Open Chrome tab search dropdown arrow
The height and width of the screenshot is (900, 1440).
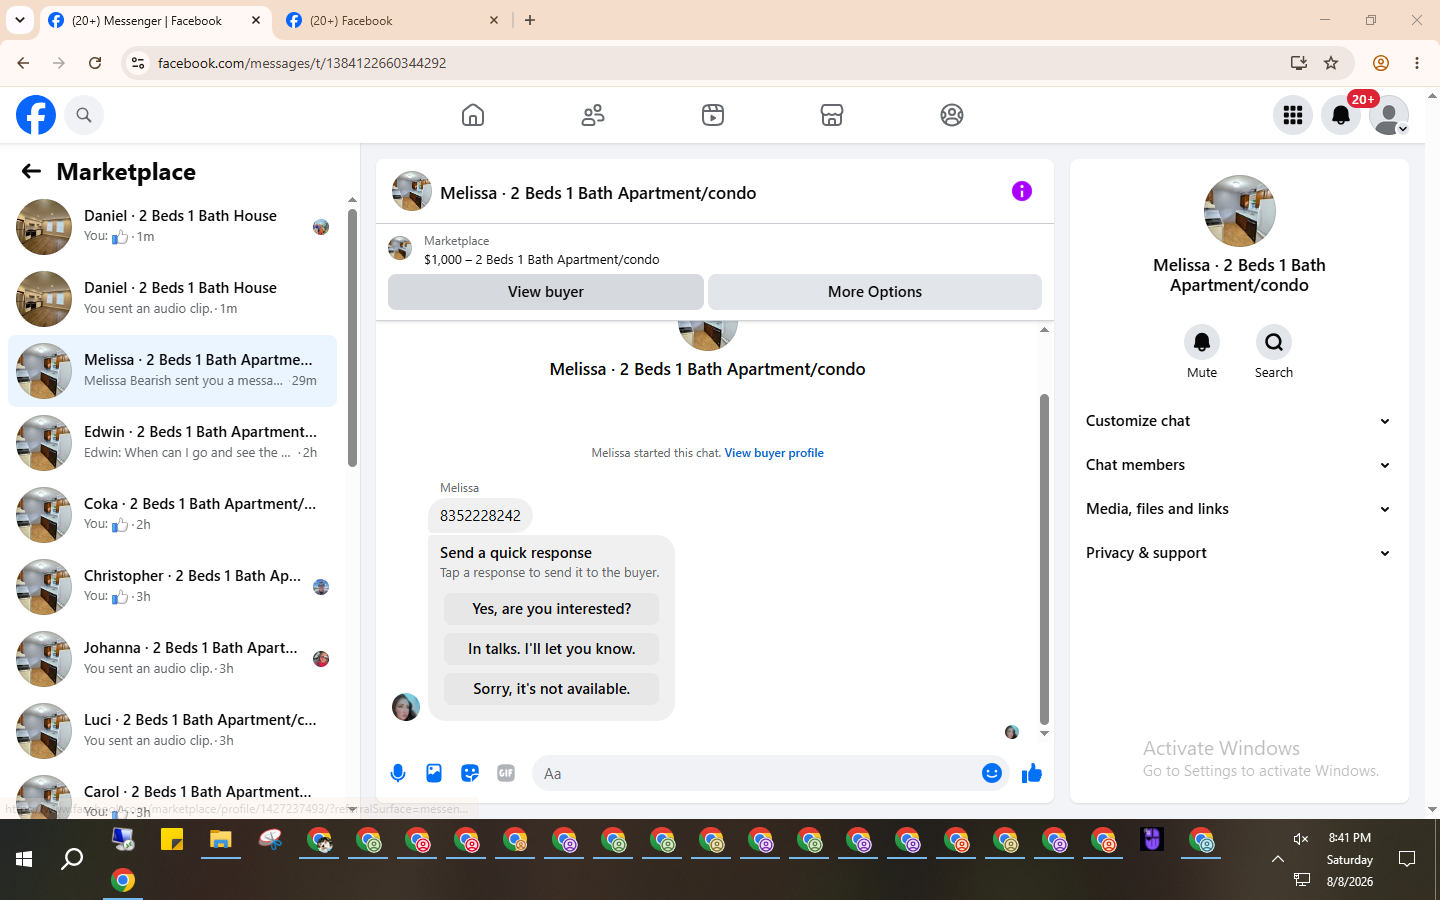(x=20, y=20)
